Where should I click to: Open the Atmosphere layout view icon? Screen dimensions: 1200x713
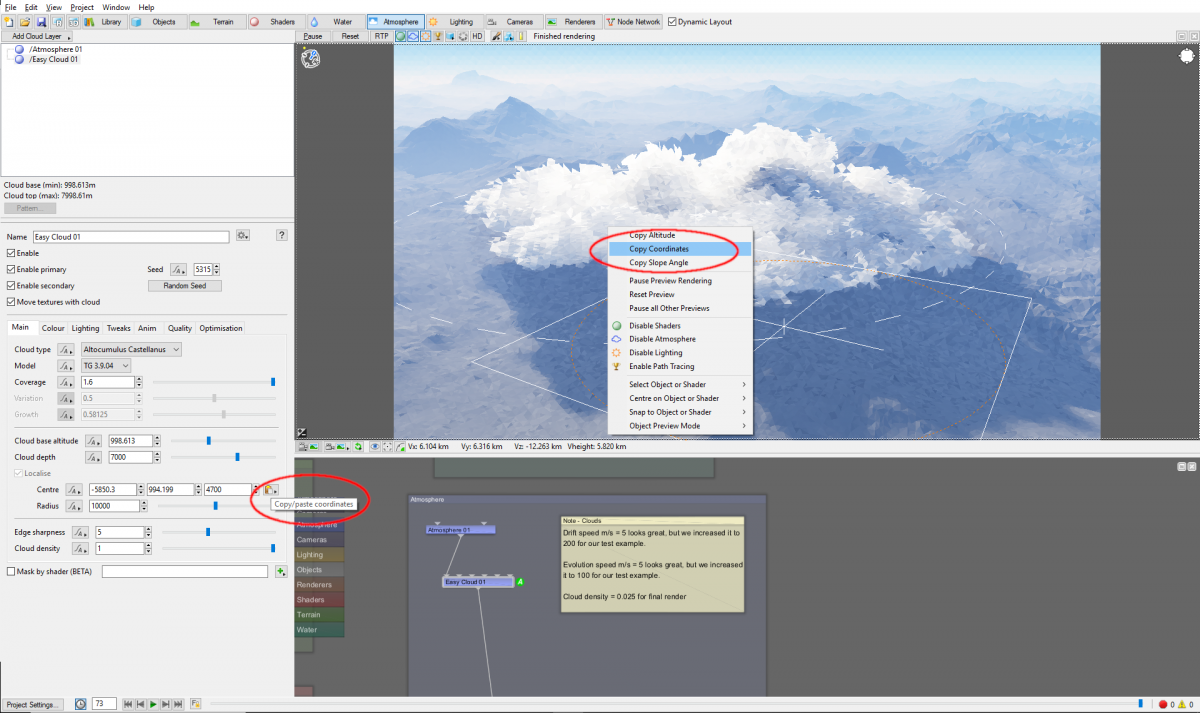click(x=395, y=21)
